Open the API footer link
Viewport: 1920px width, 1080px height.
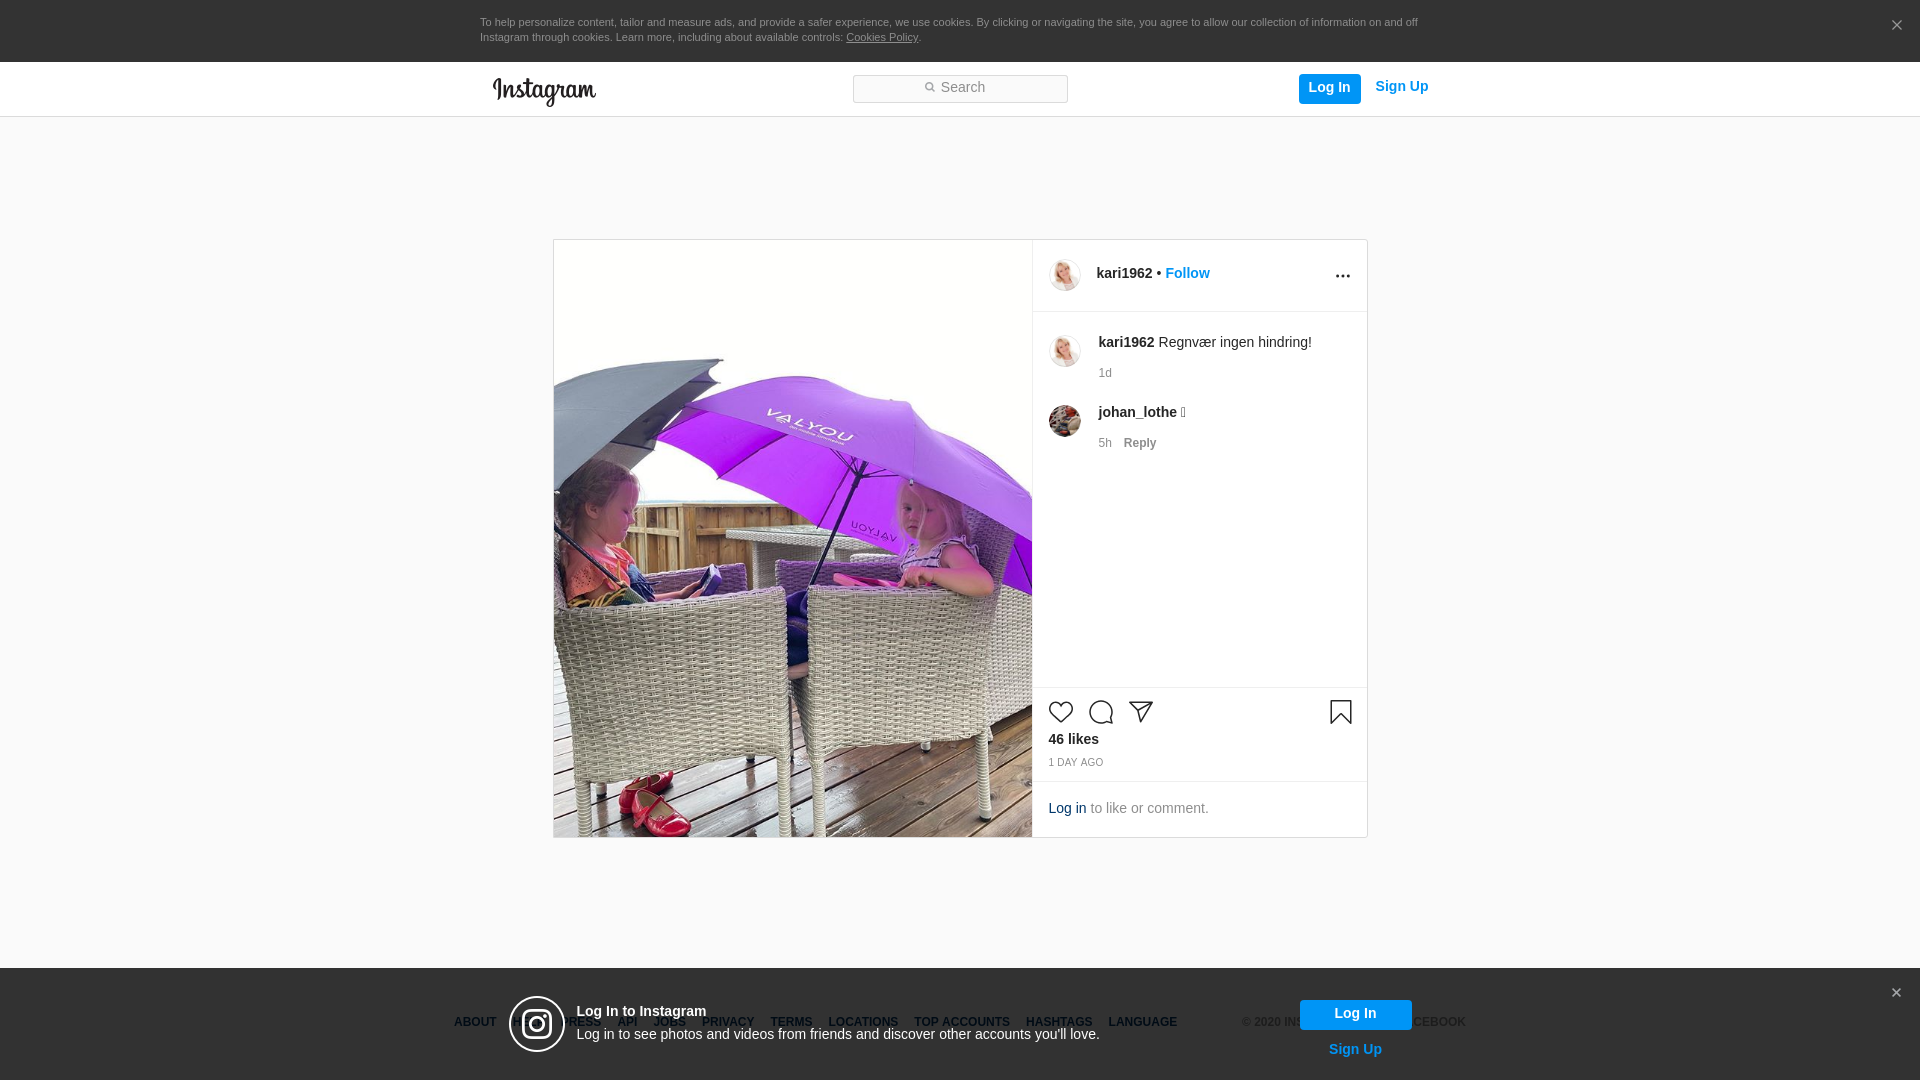click(x=627, y=1022)
